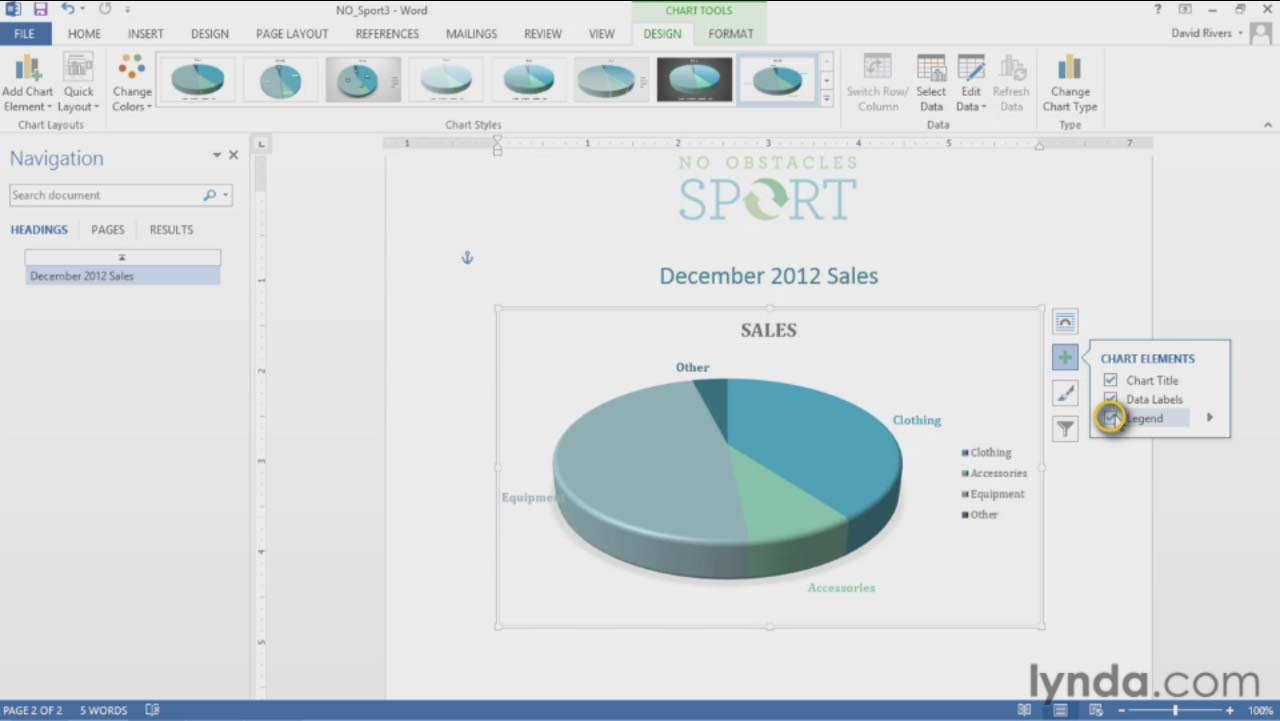Open Ribbon Display Options icon

click(x=1185, y=10)
